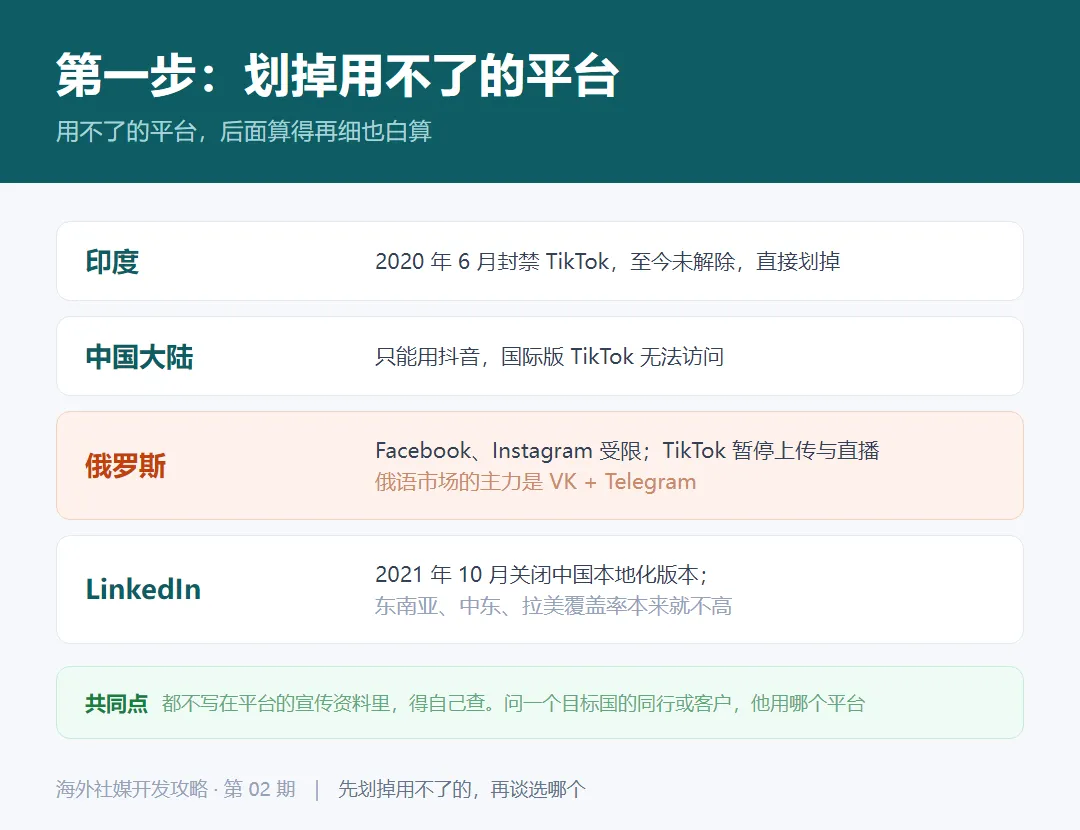The height and width of the screenshot is (830, 1080).
Task: Click the LinkedIn row heading
Action: pos(143,590)
